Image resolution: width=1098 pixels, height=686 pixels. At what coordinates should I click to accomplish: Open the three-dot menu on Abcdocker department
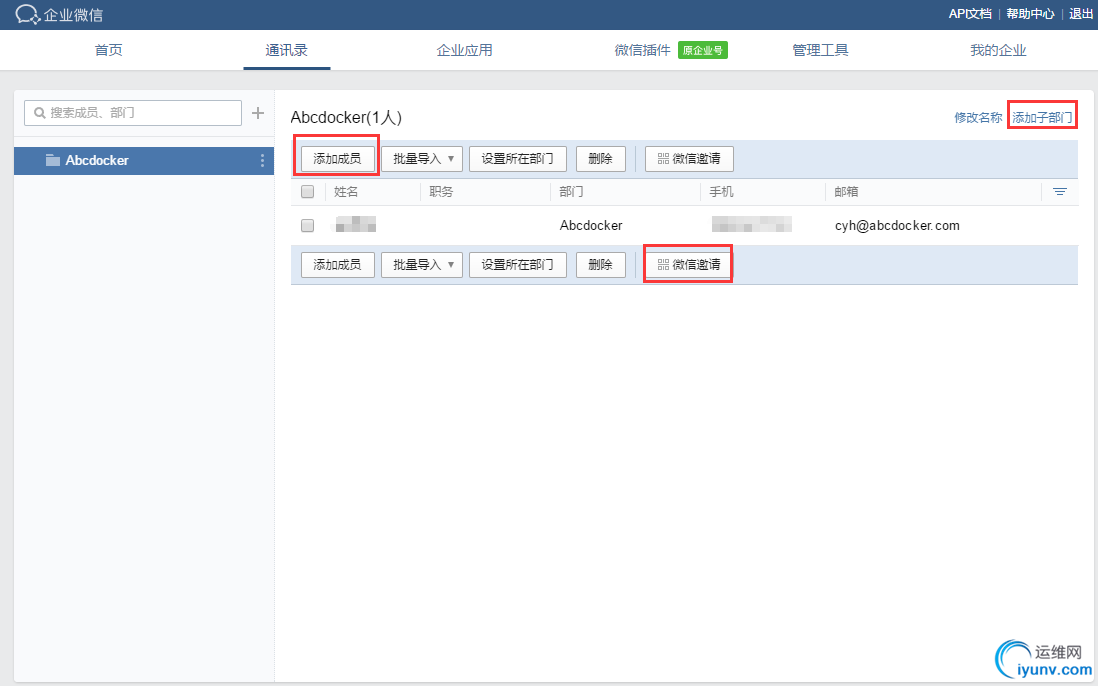point(262,160)
